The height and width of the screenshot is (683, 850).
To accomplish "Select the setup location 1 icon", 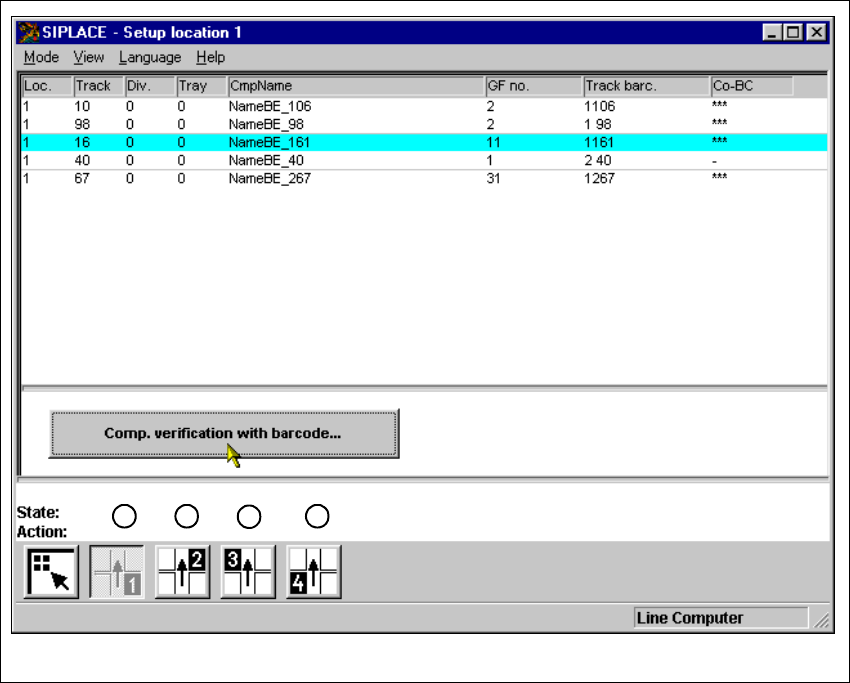I will pyautogui.click(x=117, y=572).
